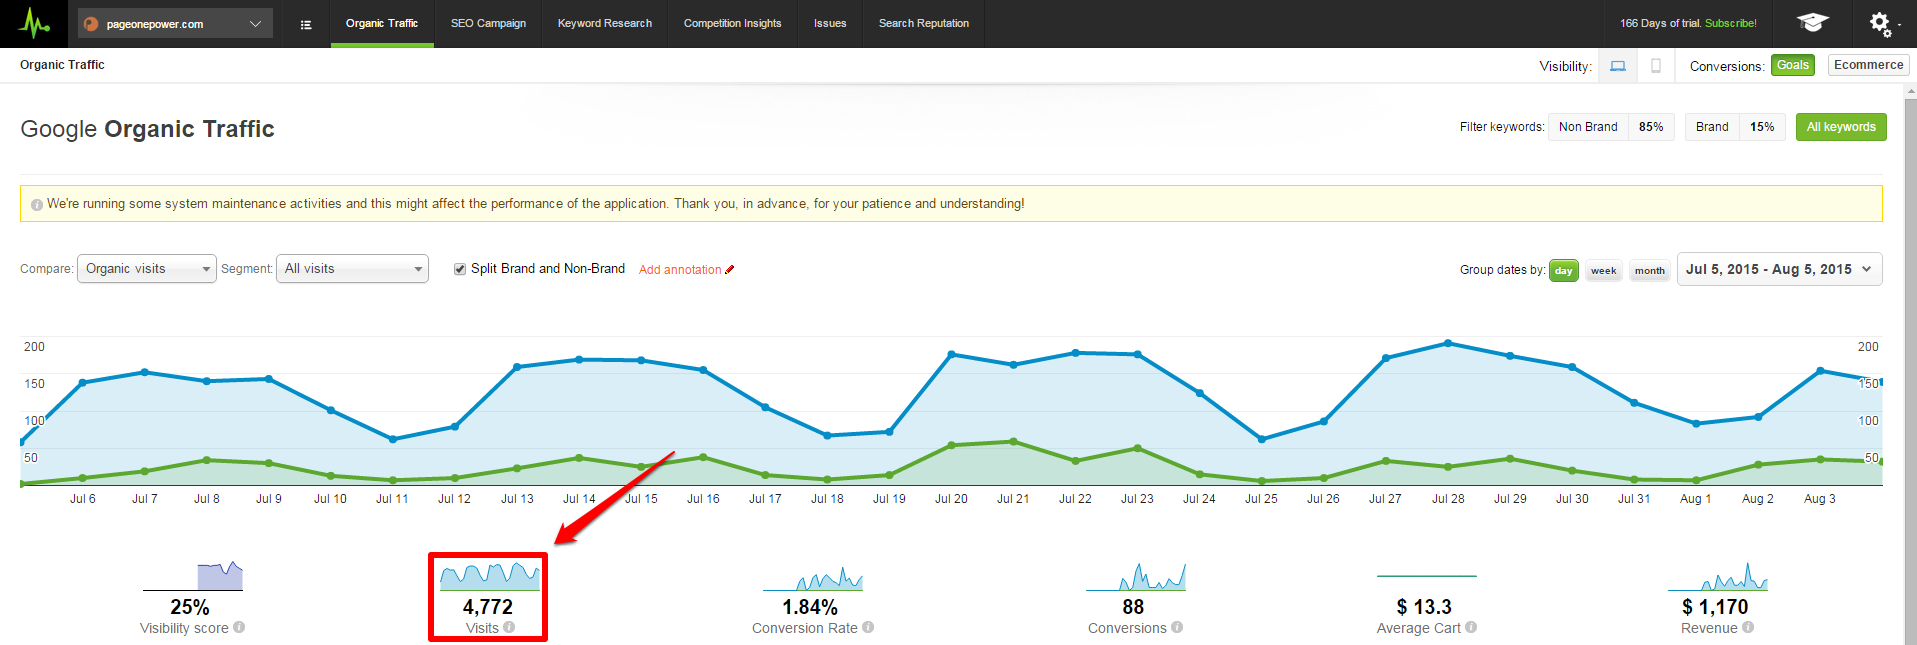Click the info icon in maintenance notice

coord(37,205)
